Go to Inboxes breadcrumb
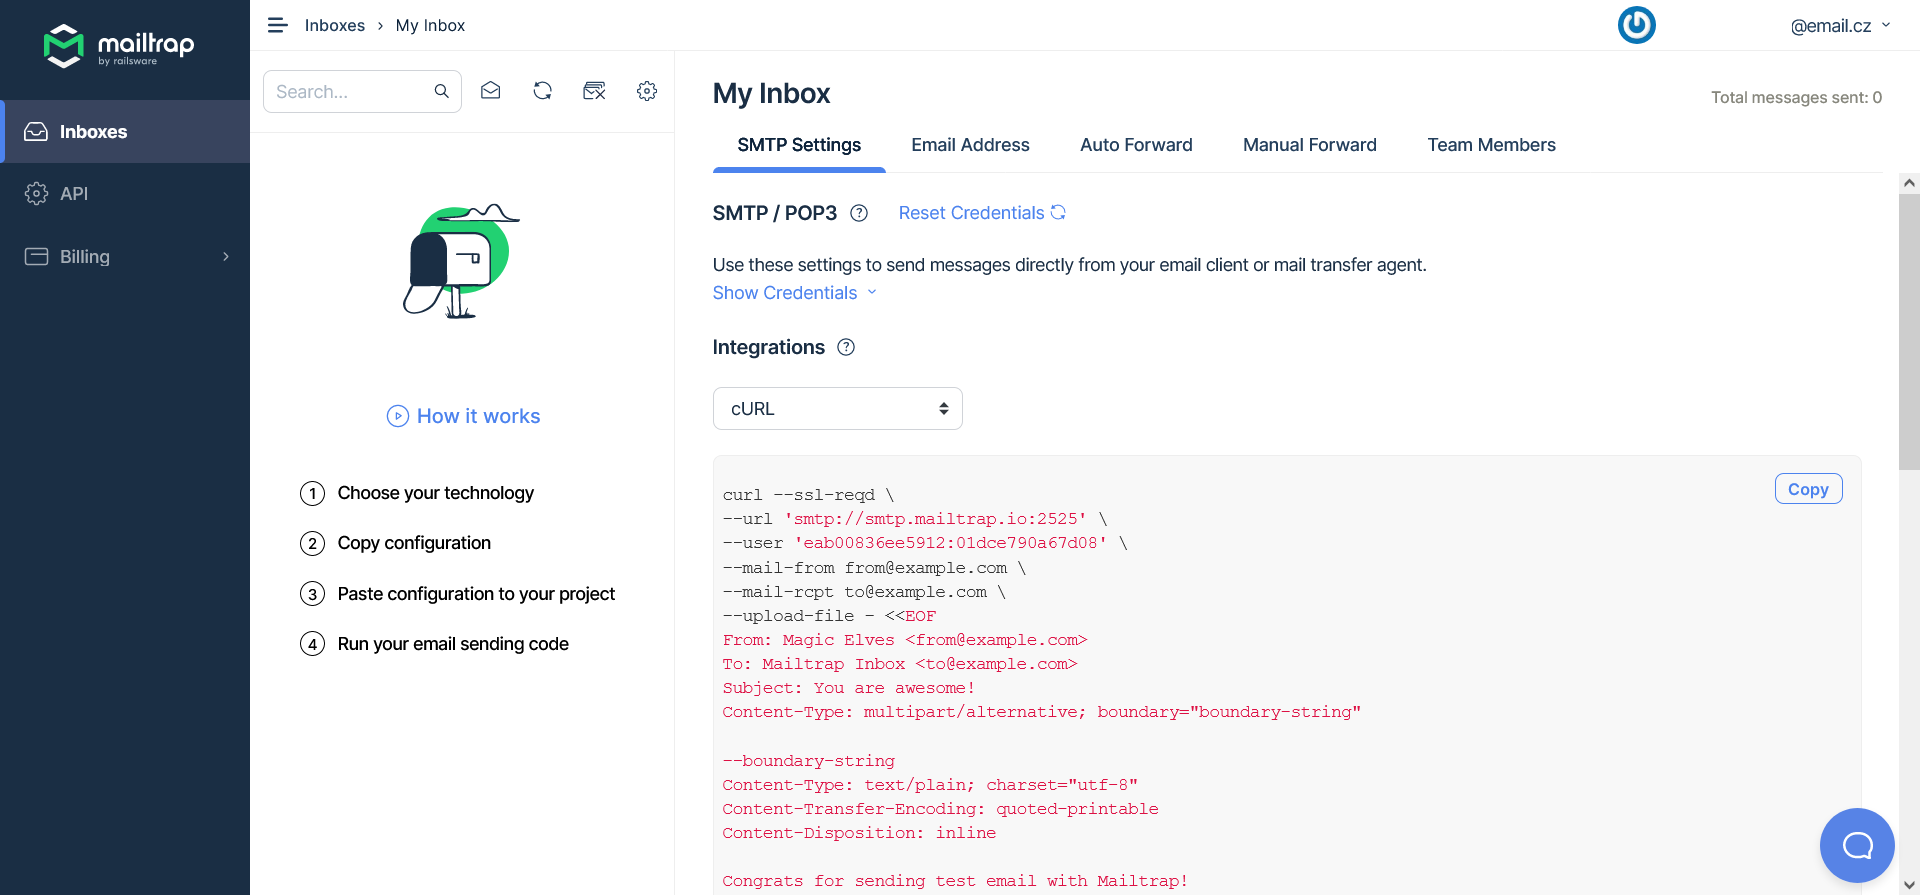The width and height of the screenshot is (1920, 895). tap(335, 25)
